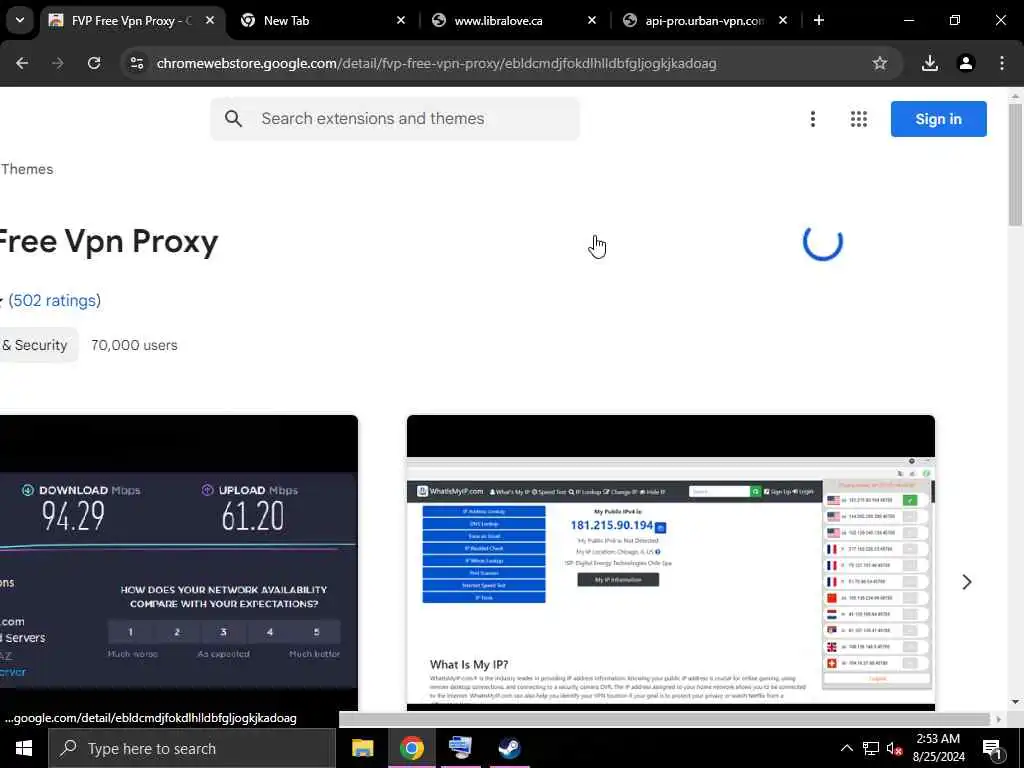Close the api-pro.urban-vpn.com tab
The height and width of the screenshot is (768, 1024).
coord(783,21)
